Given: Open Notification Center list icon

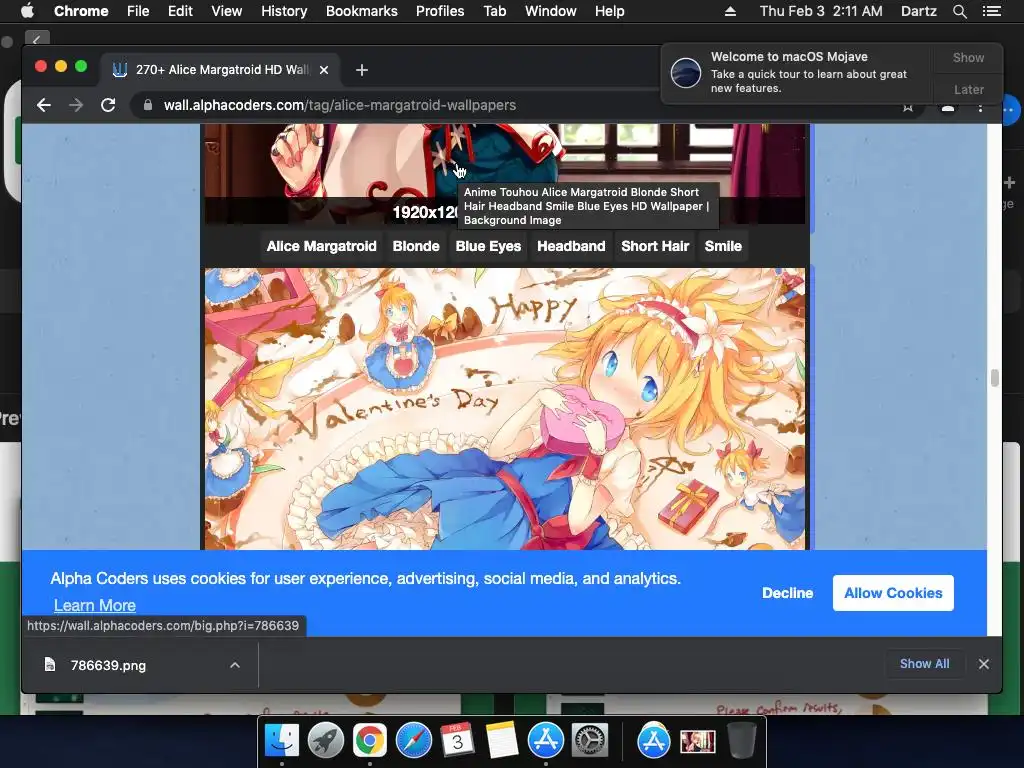Looking at the screenshot, I should (x=991, y=11).
